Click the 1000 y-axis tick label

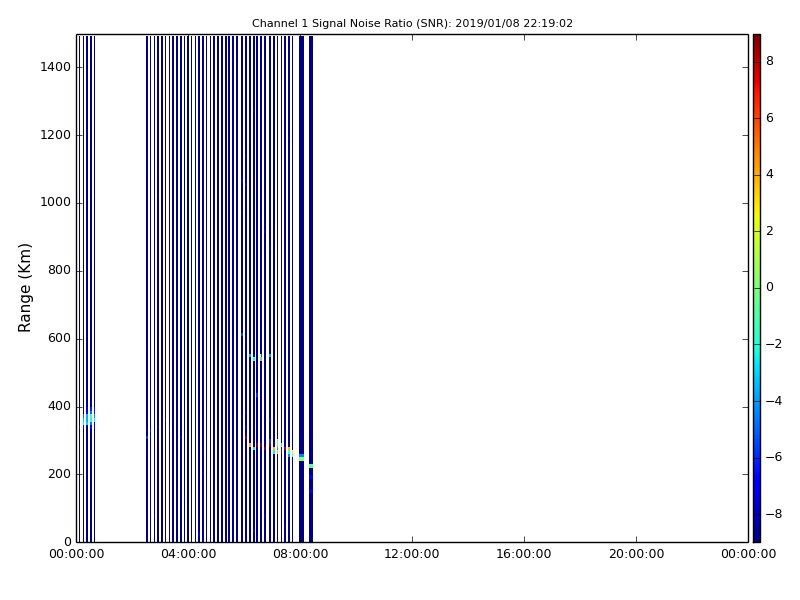pyautogui.click(x=56, y=203)
